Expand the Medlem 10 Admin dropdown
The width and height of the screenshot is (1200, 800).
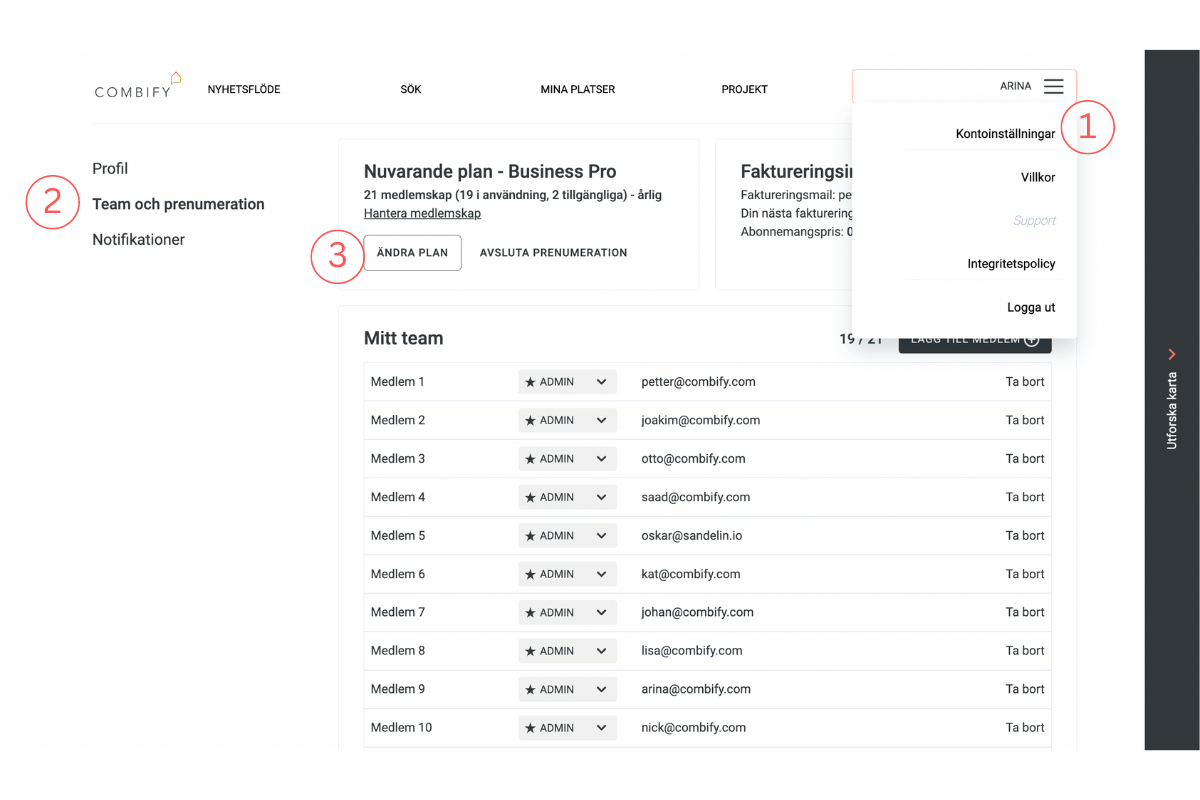click(x=601, y=728)
